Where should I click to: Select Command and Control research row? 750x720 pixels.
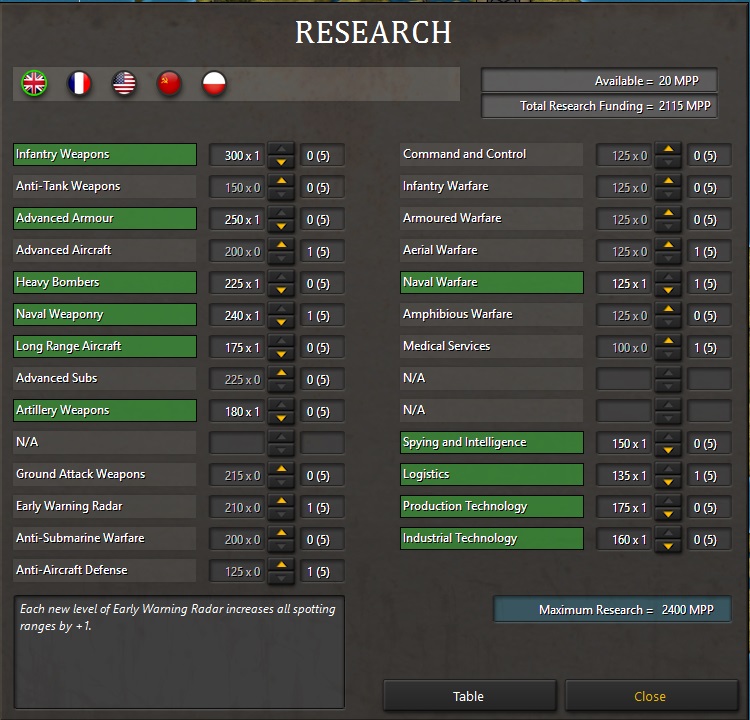click(x=492, y=155)
